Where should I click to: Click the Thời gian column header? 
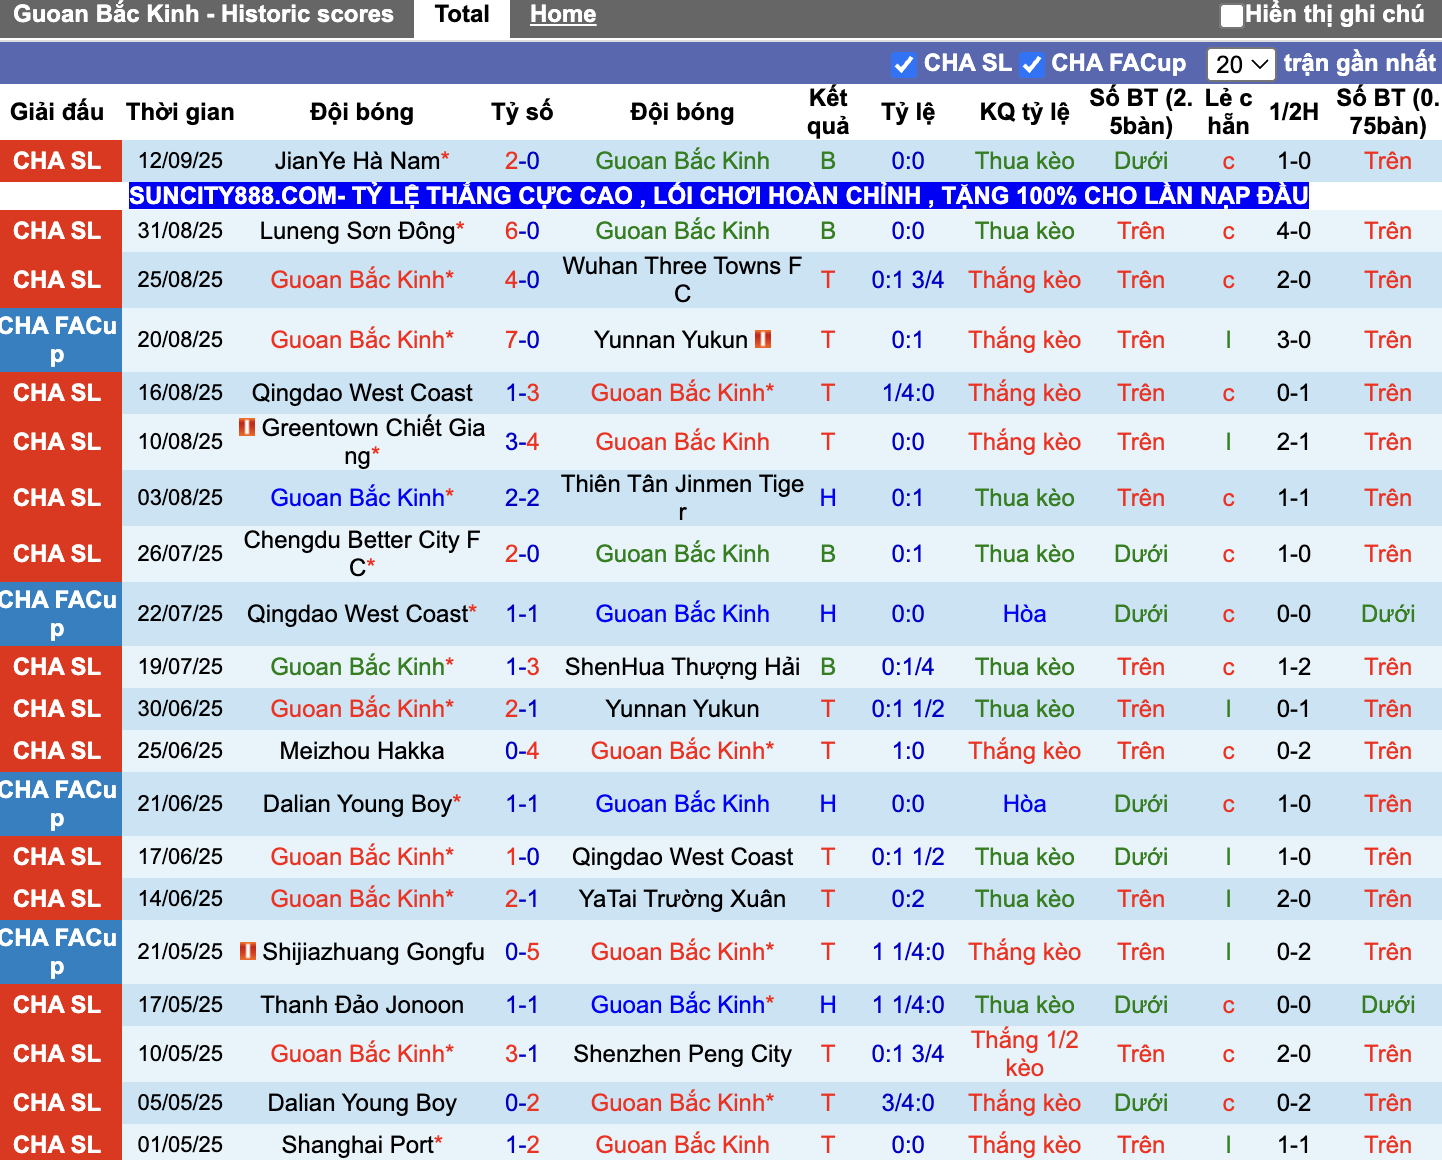point(180,112)
